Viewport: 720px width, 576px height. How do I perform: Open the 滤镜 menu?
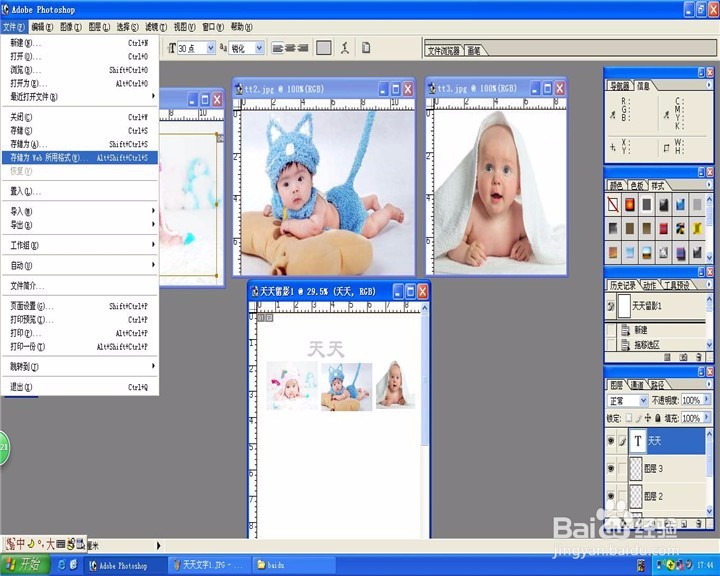[x=156, y=27]
